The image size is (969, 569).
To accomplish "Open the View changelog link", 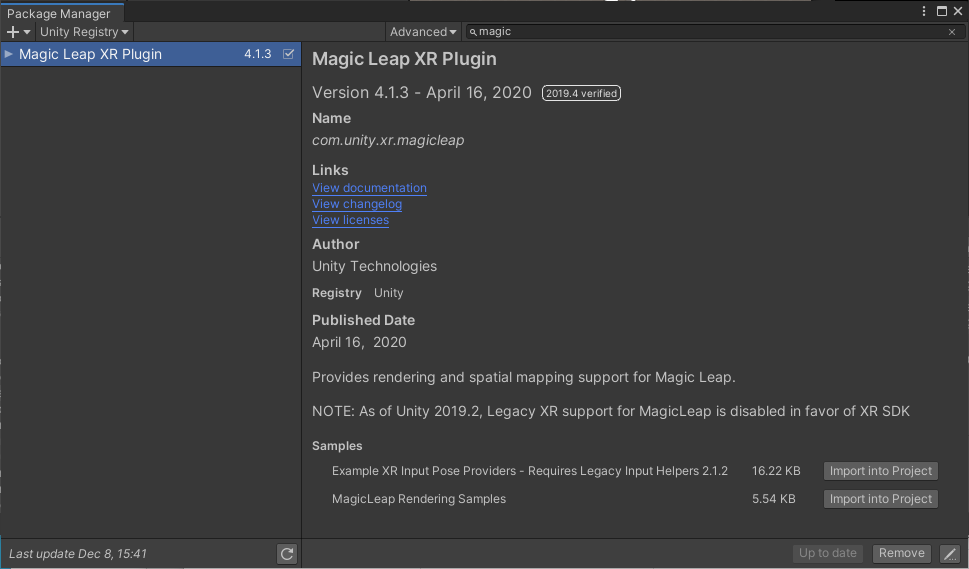I will [357, 204].
